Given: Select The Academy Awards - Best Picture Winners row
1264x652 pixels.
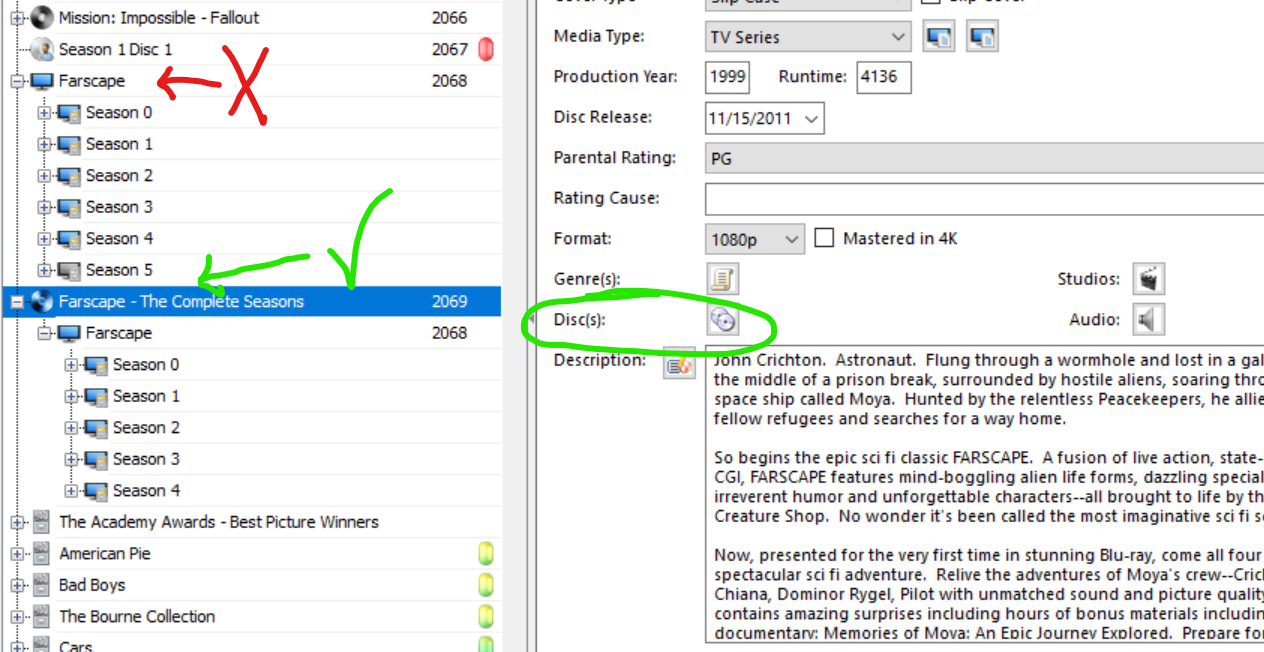Looking at the screenshot, I should point(250,522).
